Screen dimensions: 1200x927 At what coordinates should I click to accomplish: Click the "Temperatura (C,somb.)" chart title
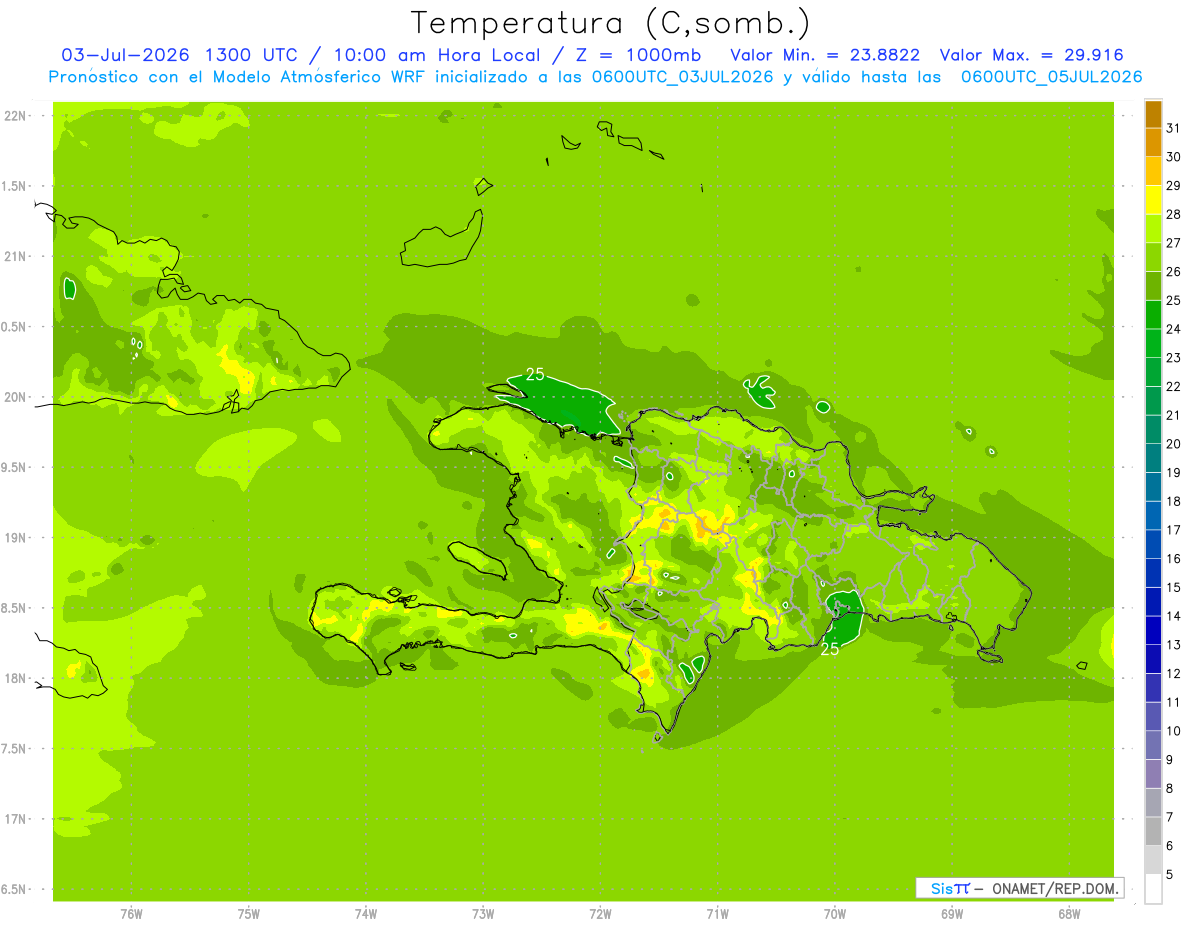(x=611, y=24)
